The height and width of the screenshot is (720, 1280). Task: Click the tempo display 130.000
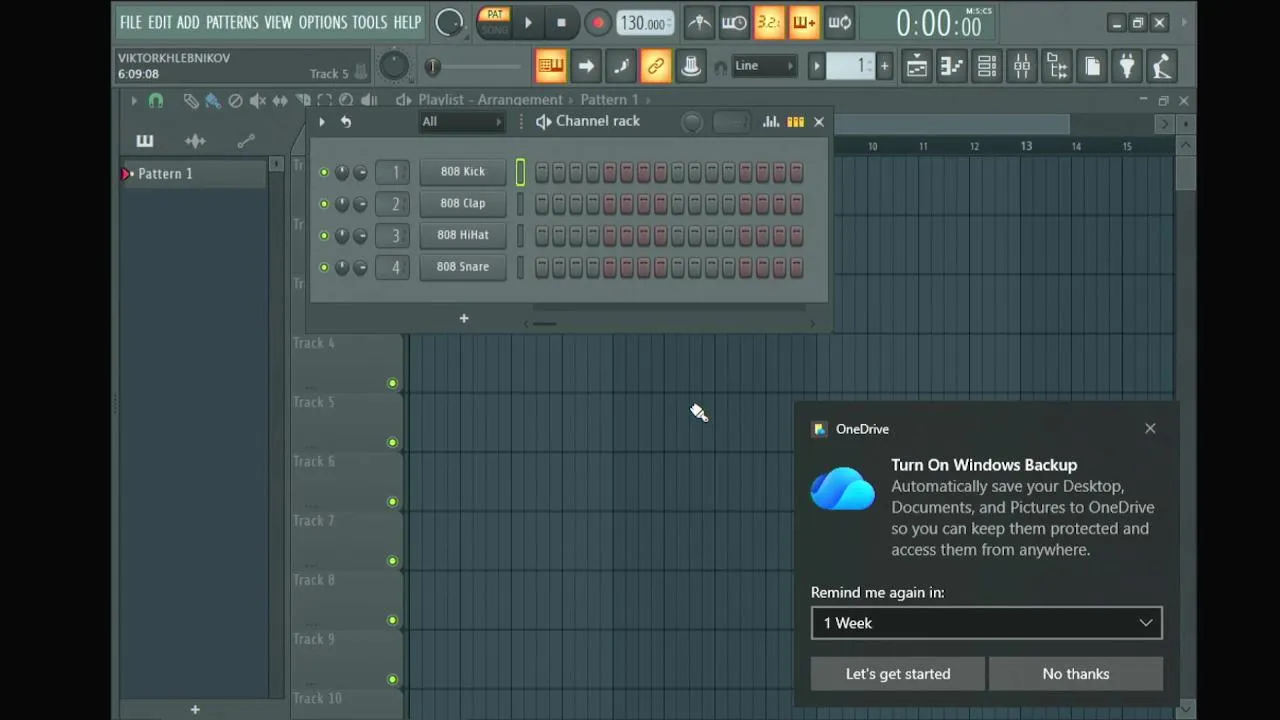click(644, 22)
